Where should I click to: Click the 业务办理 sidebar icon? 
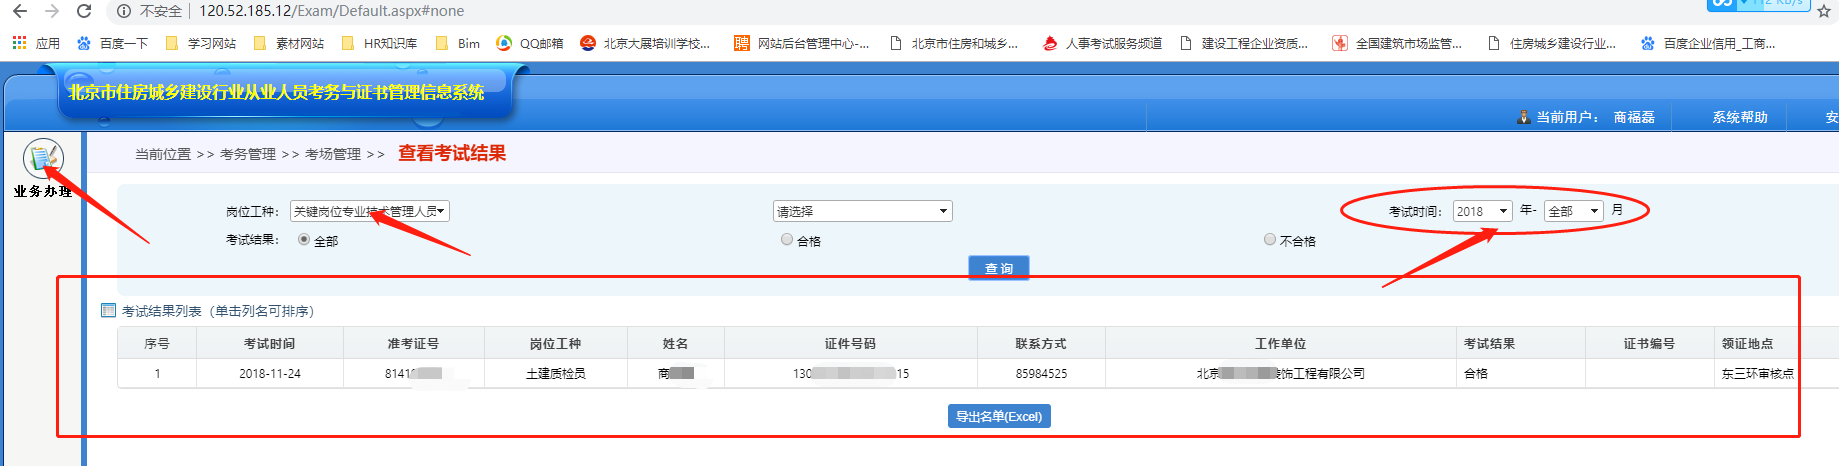[x=43, y=158]
